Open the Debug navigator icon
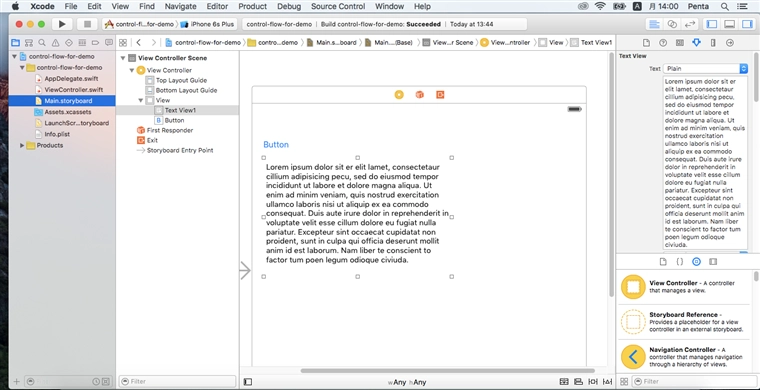The height and width of the screenshot is (390, 760). point(82,43)
